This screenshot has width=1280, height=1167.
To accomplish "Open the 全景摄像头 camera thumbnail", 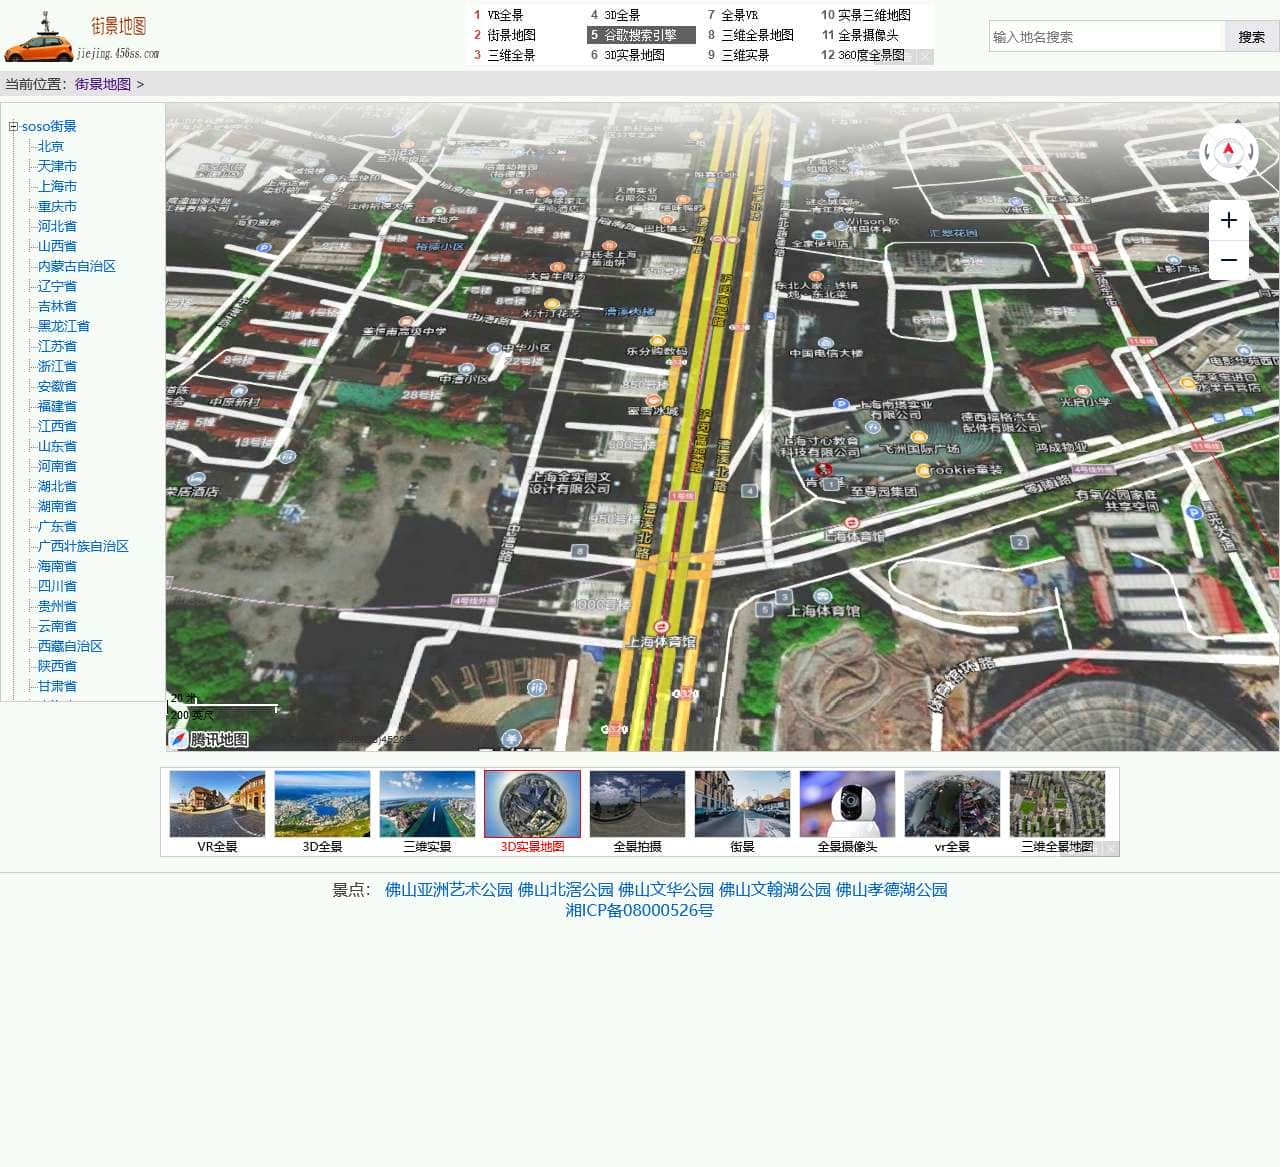I will (847, 804).
